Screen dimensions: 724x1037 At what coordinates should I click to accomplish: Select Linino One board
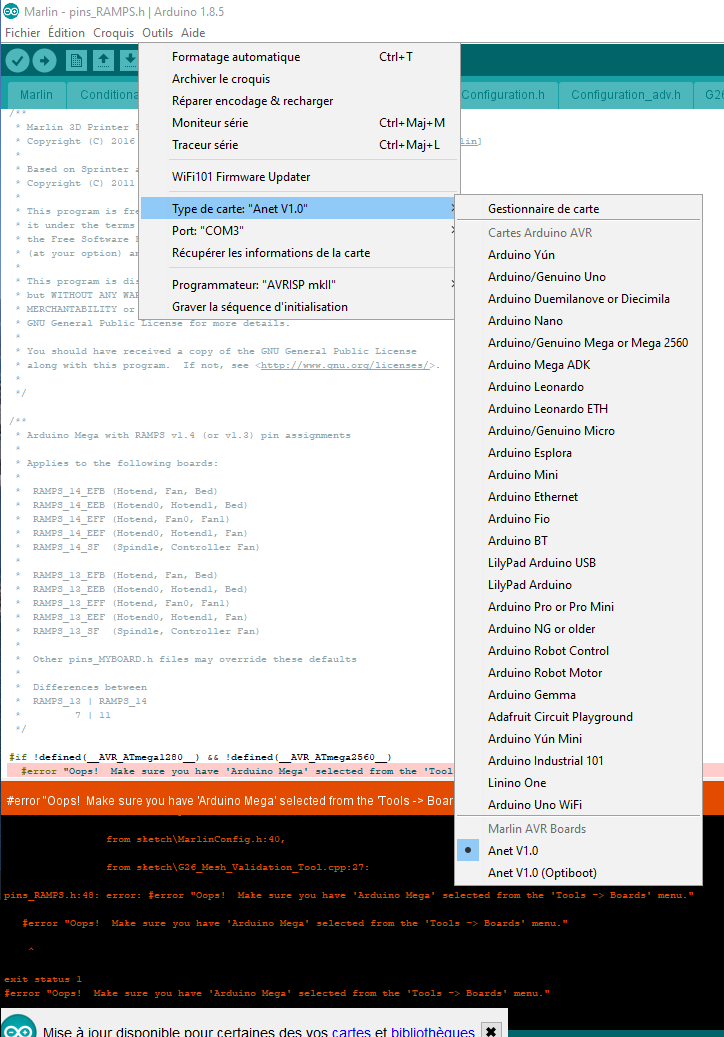(579, 782)
